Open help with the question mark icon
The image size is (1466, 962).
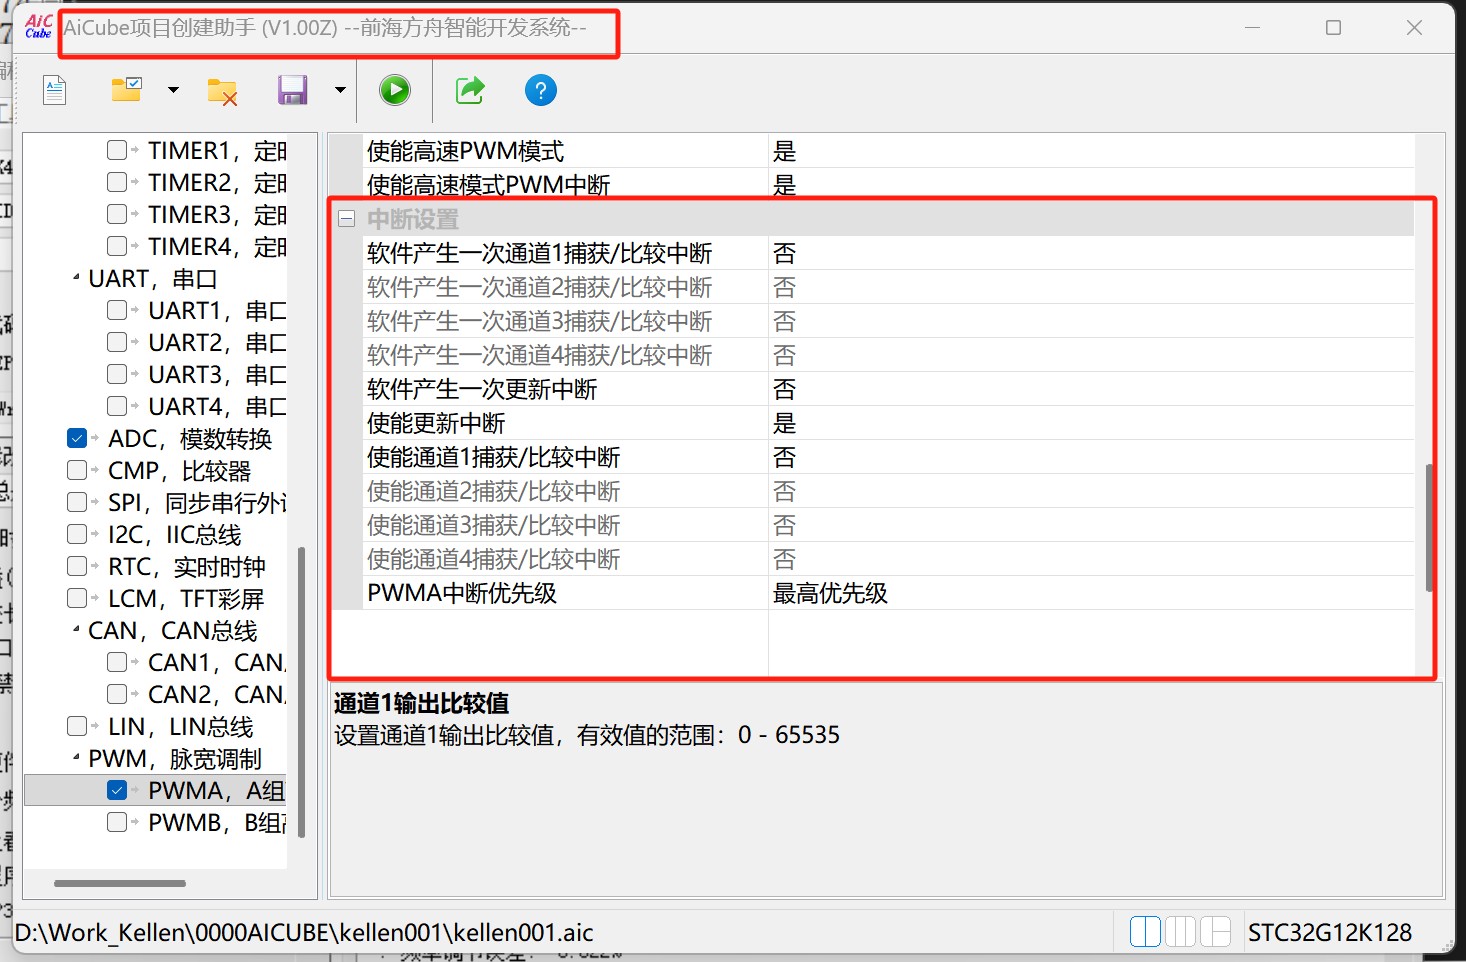pyautogui.click(x=540, y=90)
